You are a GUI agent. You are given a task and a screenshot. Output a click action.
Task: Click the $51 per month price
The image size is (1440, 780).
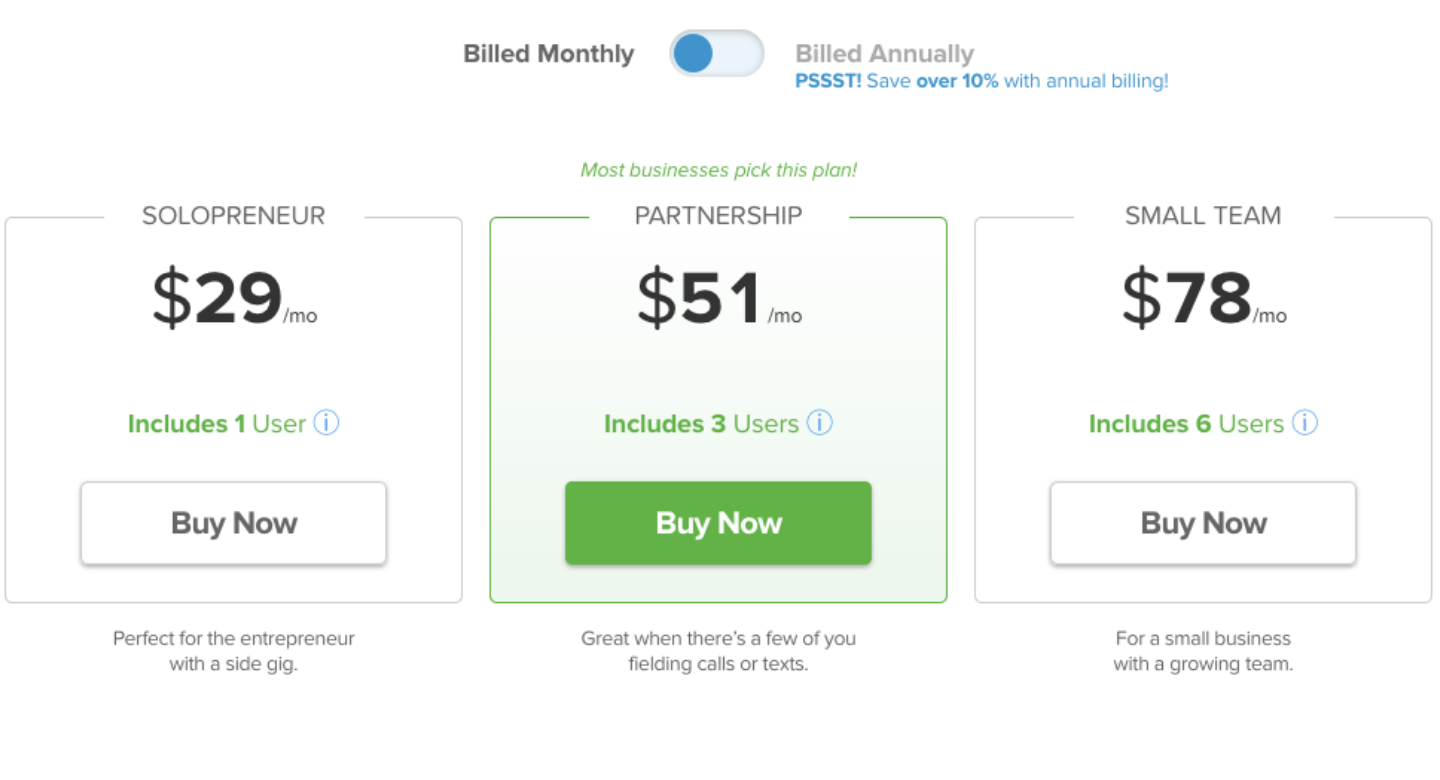click(x=718, y=298)
